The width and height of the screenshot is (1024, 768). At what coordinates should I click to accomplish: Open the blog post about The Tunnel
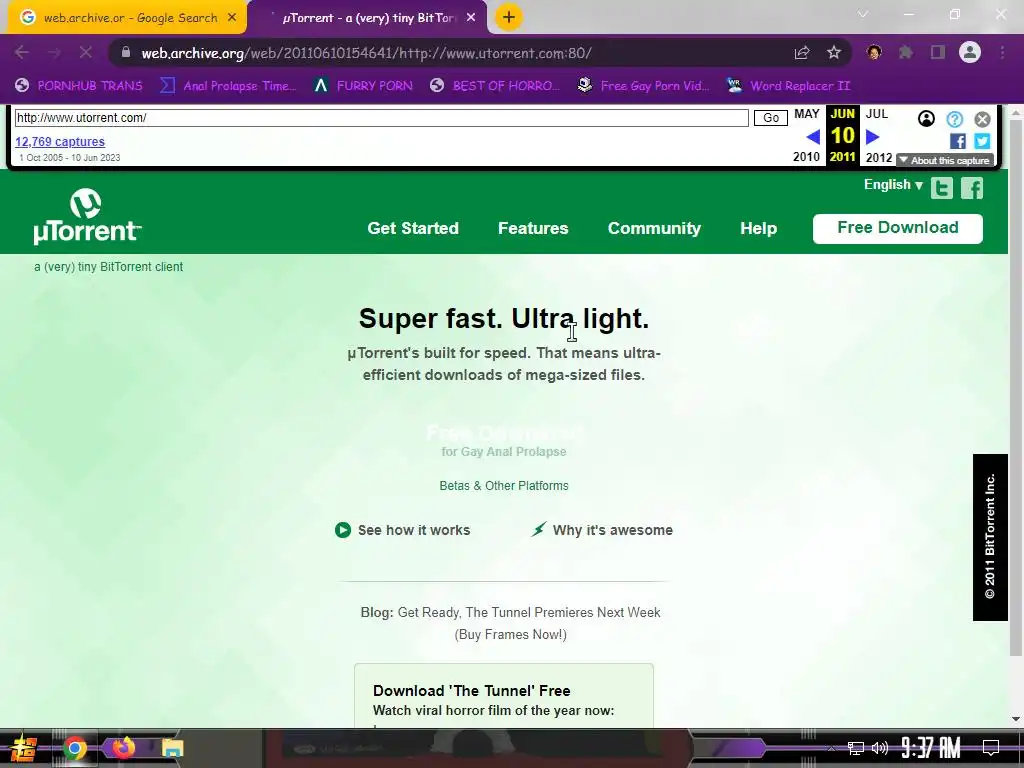[x=528, y=623]
